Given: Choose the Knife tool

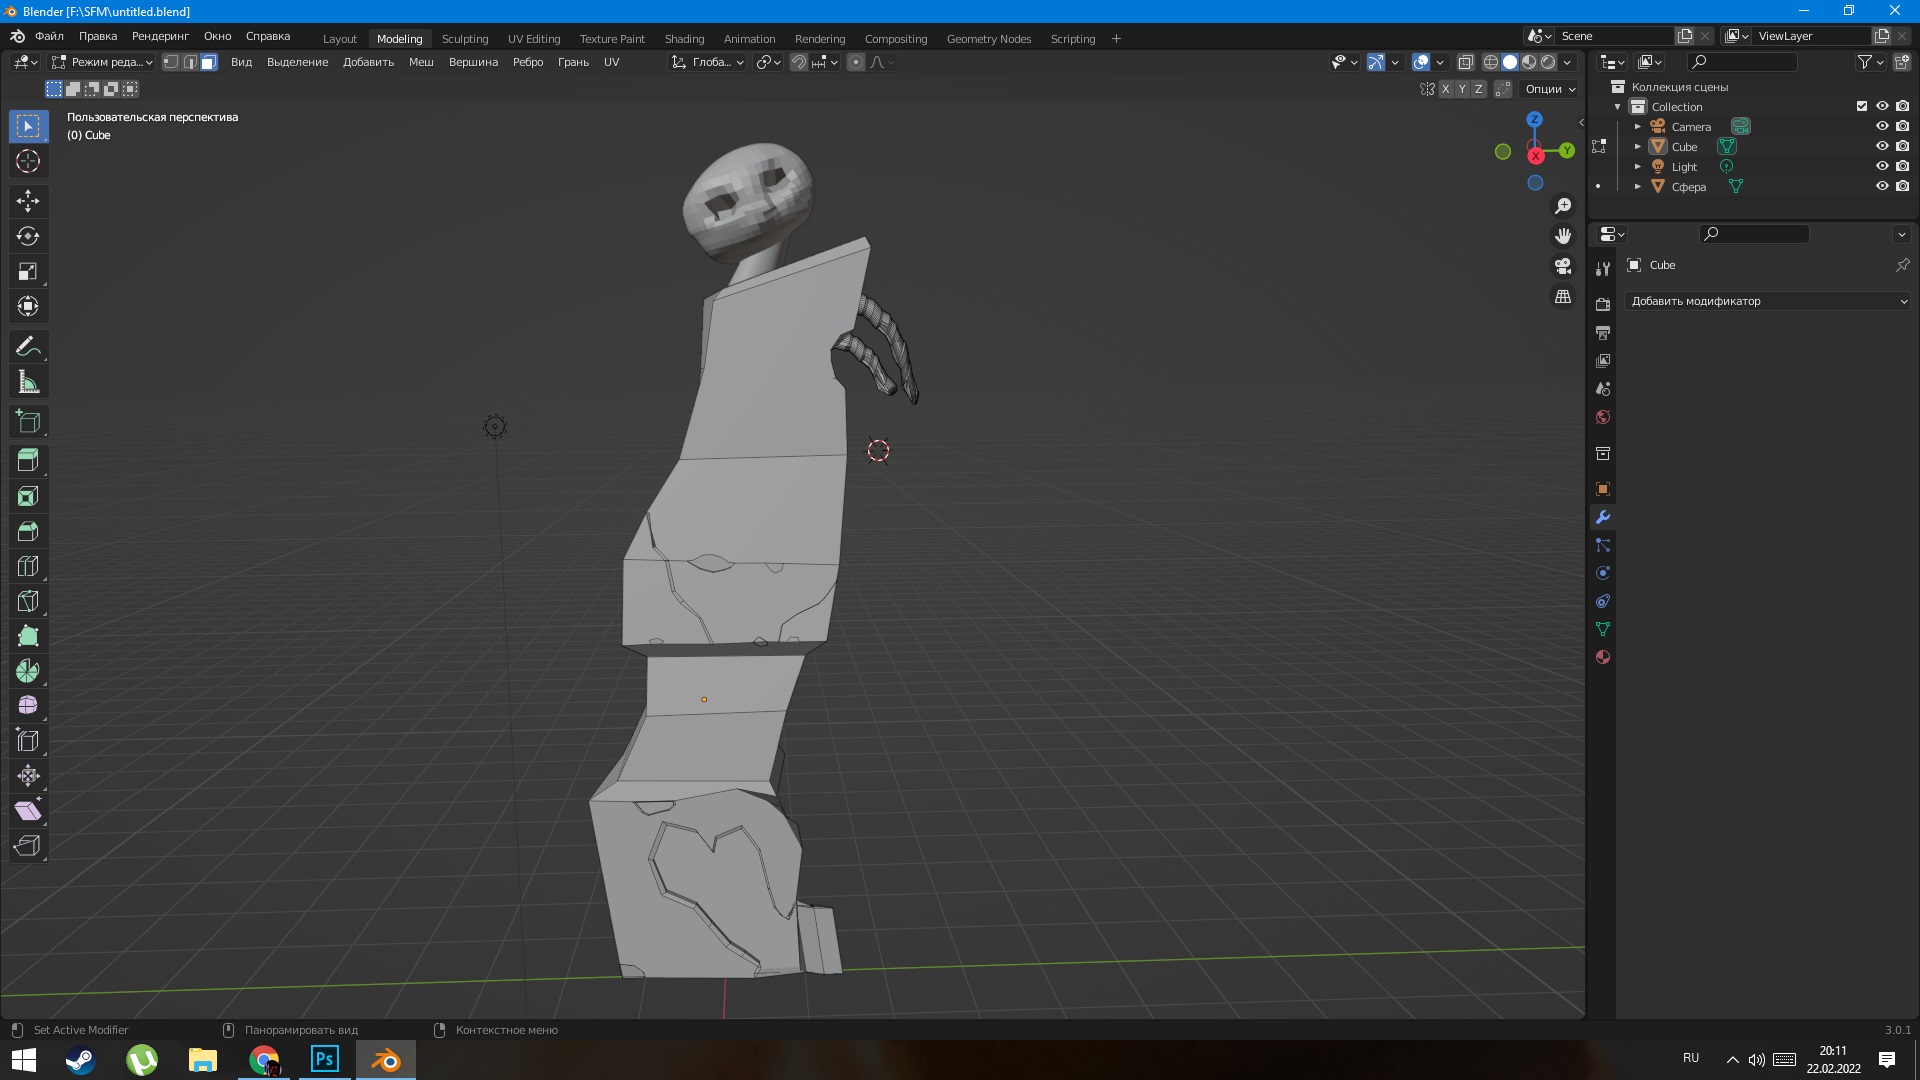Looking at the screenshot, I should pos(28,601).
